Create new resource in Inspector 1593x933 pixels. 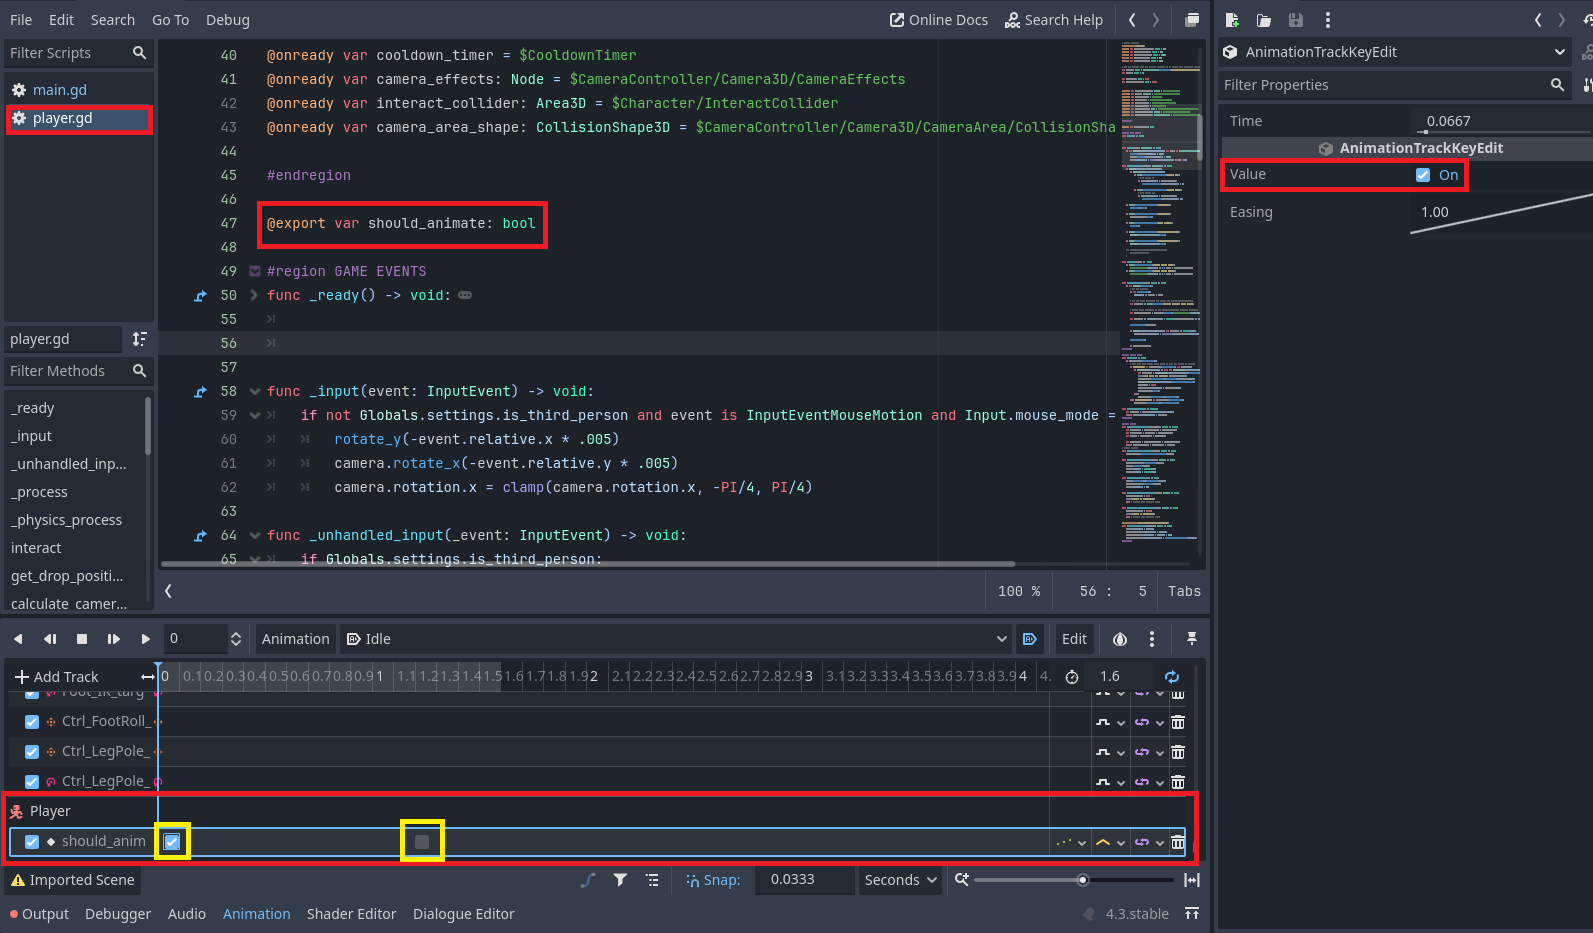[1232, 20]
